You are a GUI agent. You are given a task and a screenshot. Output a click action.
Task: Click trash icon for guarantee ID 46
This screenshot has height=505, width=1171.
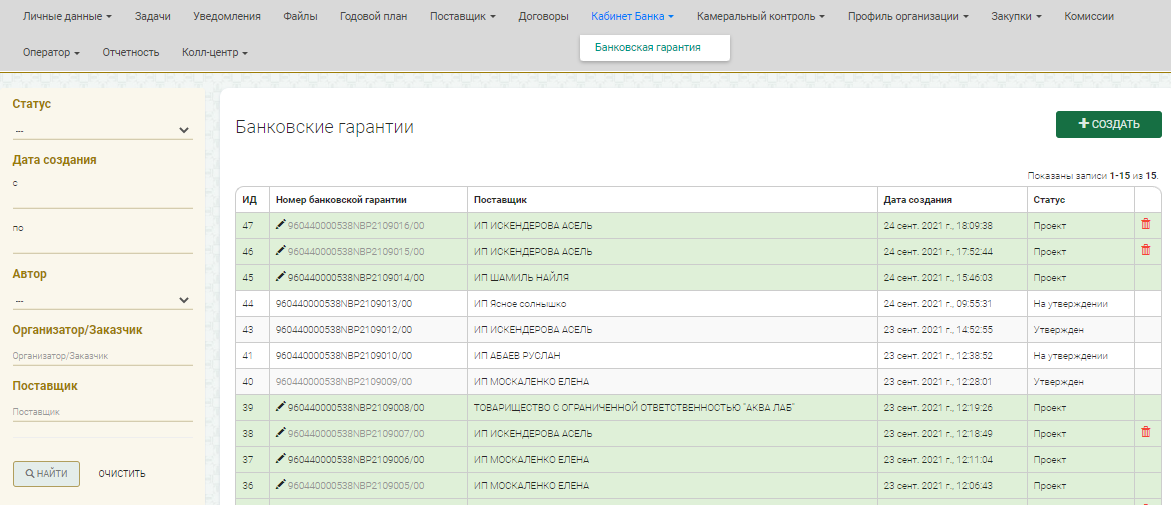(x=1145, y=250)
